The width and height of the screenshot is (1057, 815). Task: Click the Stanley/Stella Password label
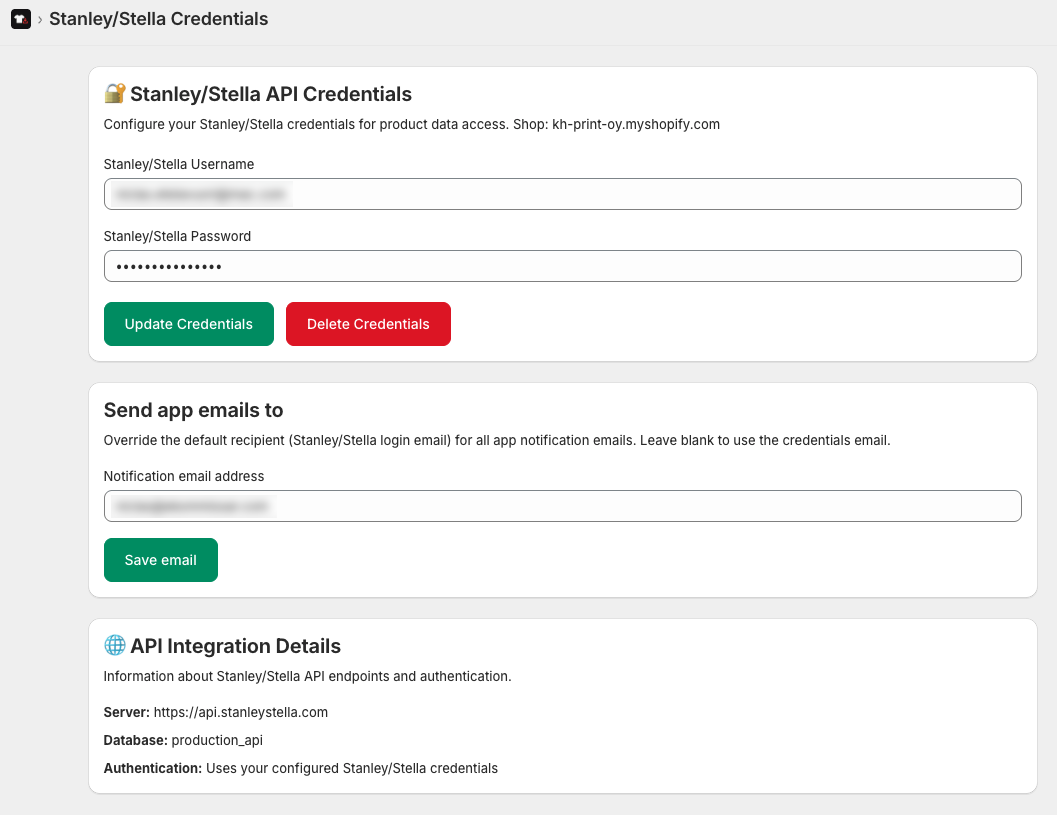coord(177,237)
